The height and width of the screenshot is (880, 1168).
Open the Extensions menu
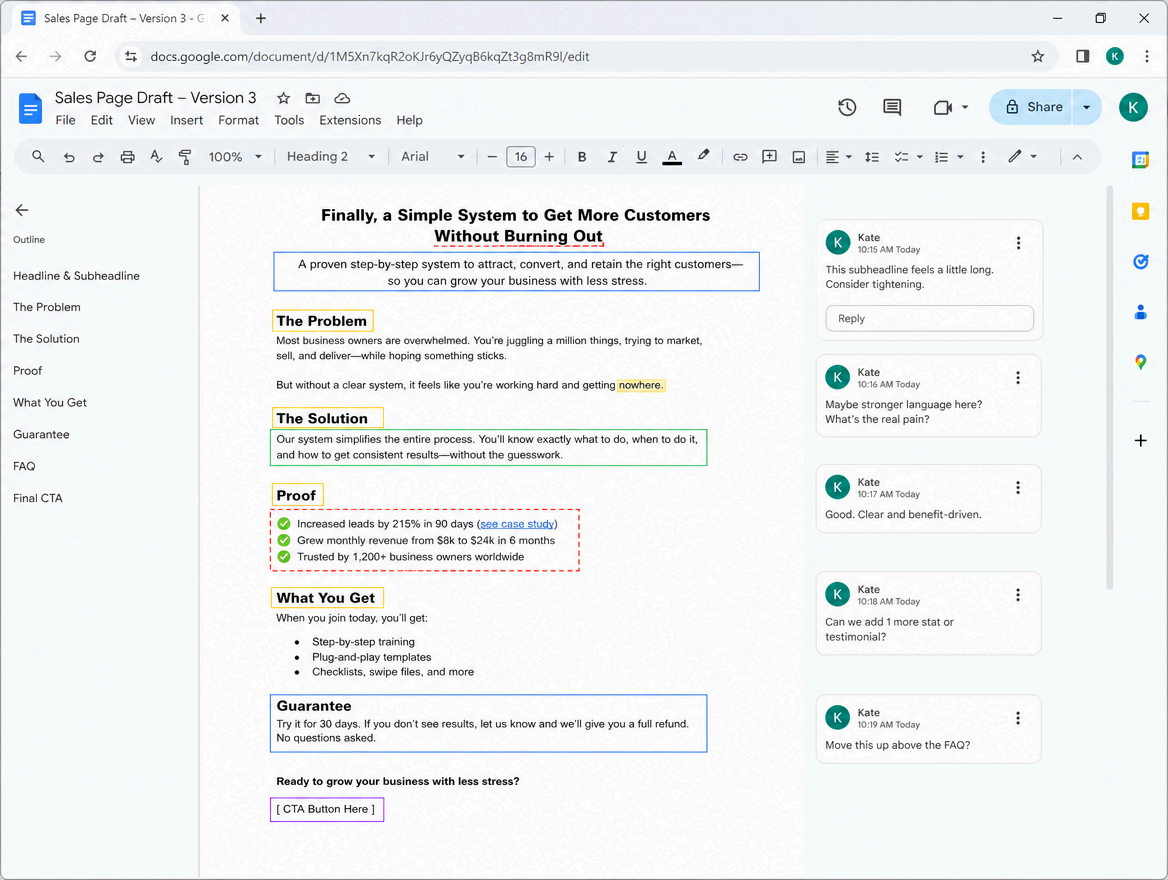350,120
